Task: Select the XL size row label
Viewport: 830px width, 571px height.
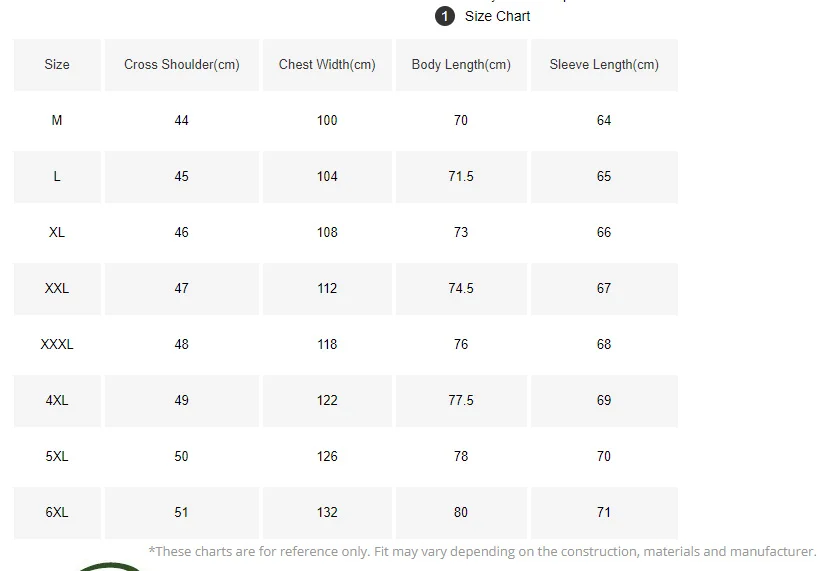Action: click(57, 232)
